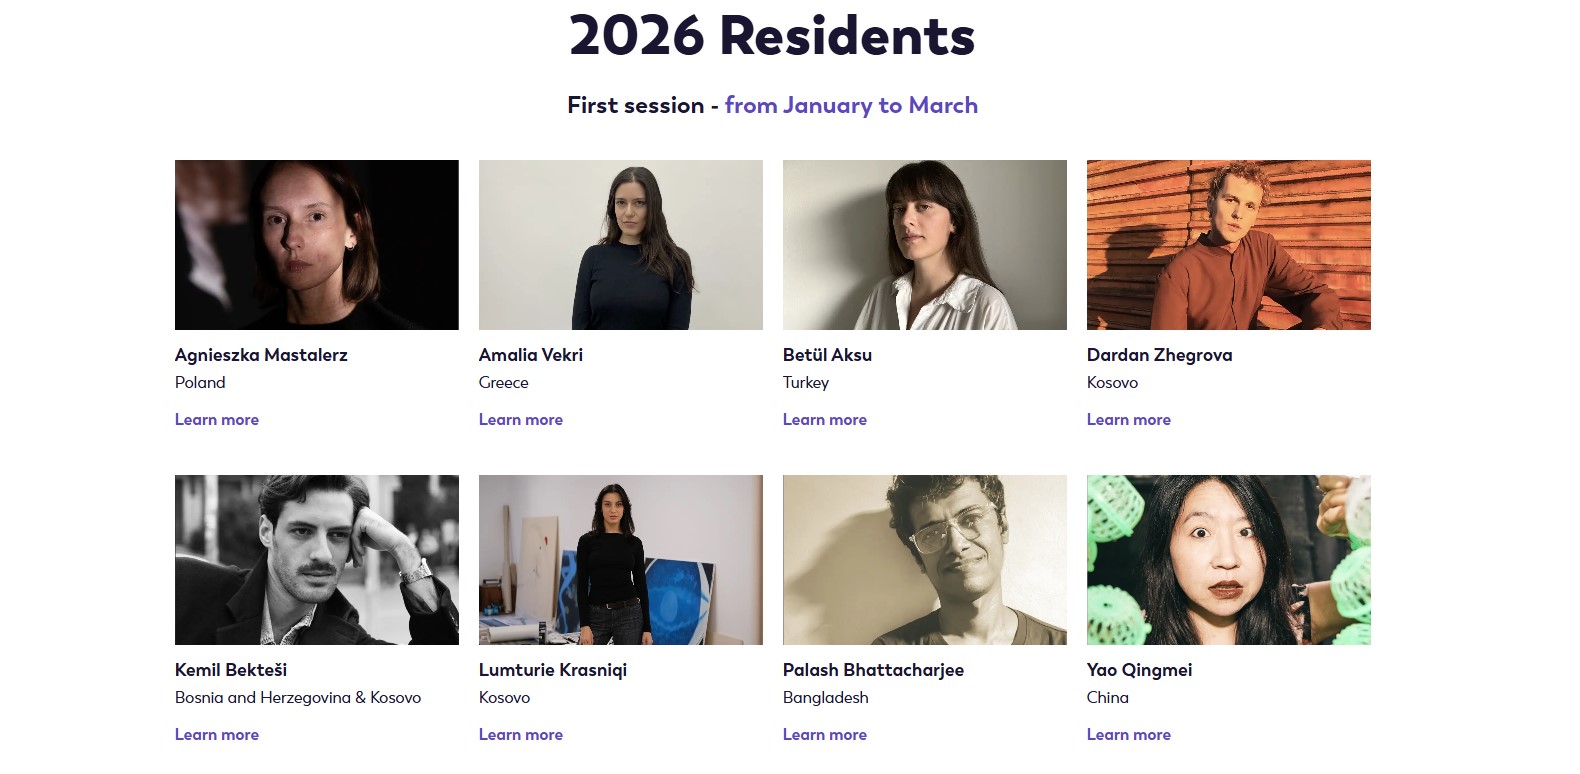Click Kemil Bekteši's black-and-white photo
Image resolution: width=1580 pixels, height=774 pixels.
[316, 560]
